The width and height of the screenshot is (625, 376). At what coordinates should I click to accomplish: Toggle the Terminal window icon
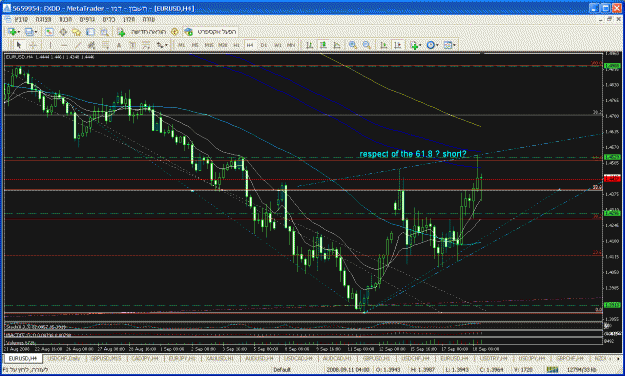pyautogui.click(x=90, y=32)
